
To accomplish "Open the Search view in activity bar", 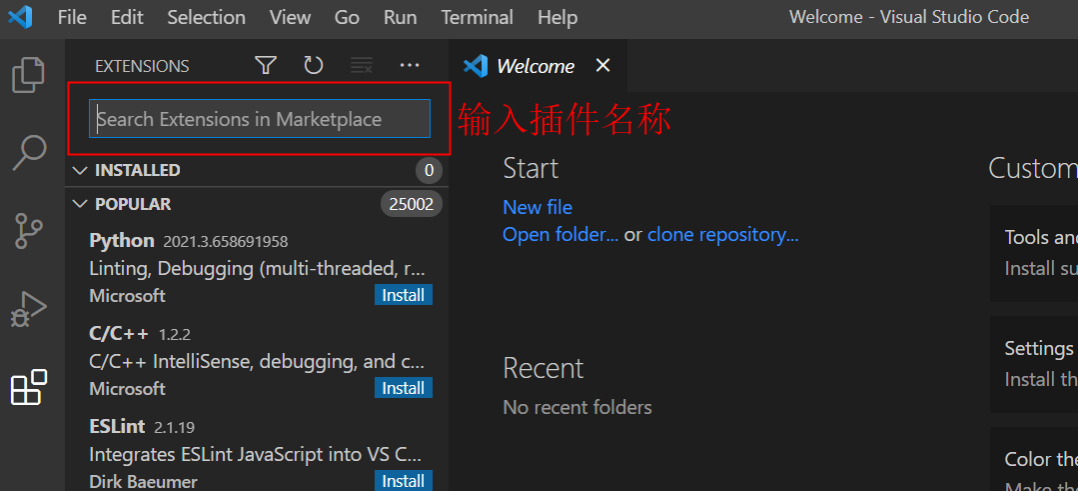I will coord(30,153).
